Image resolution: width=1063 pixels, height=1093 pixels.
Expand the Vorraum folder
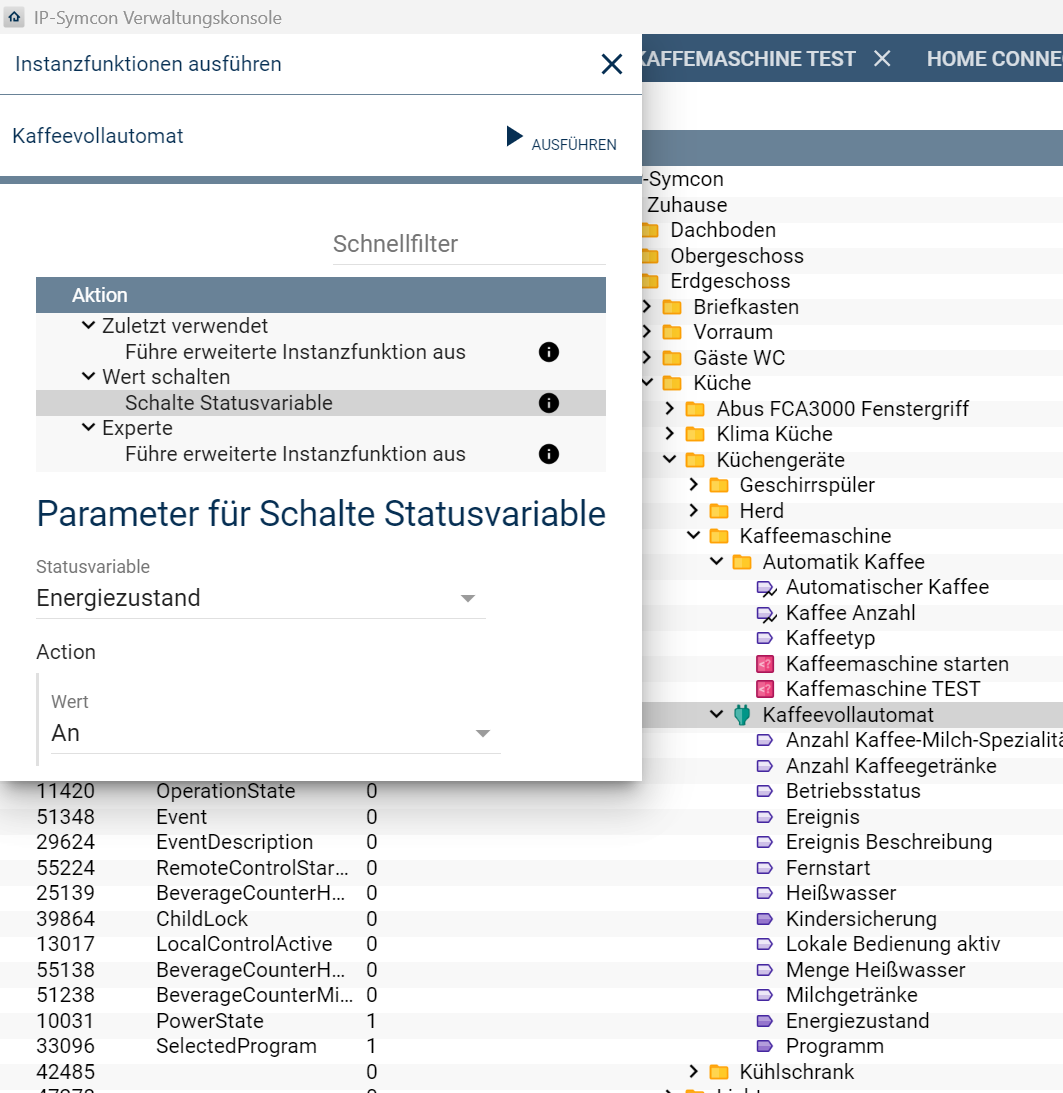pyautogui.click(x=646, y=332)
